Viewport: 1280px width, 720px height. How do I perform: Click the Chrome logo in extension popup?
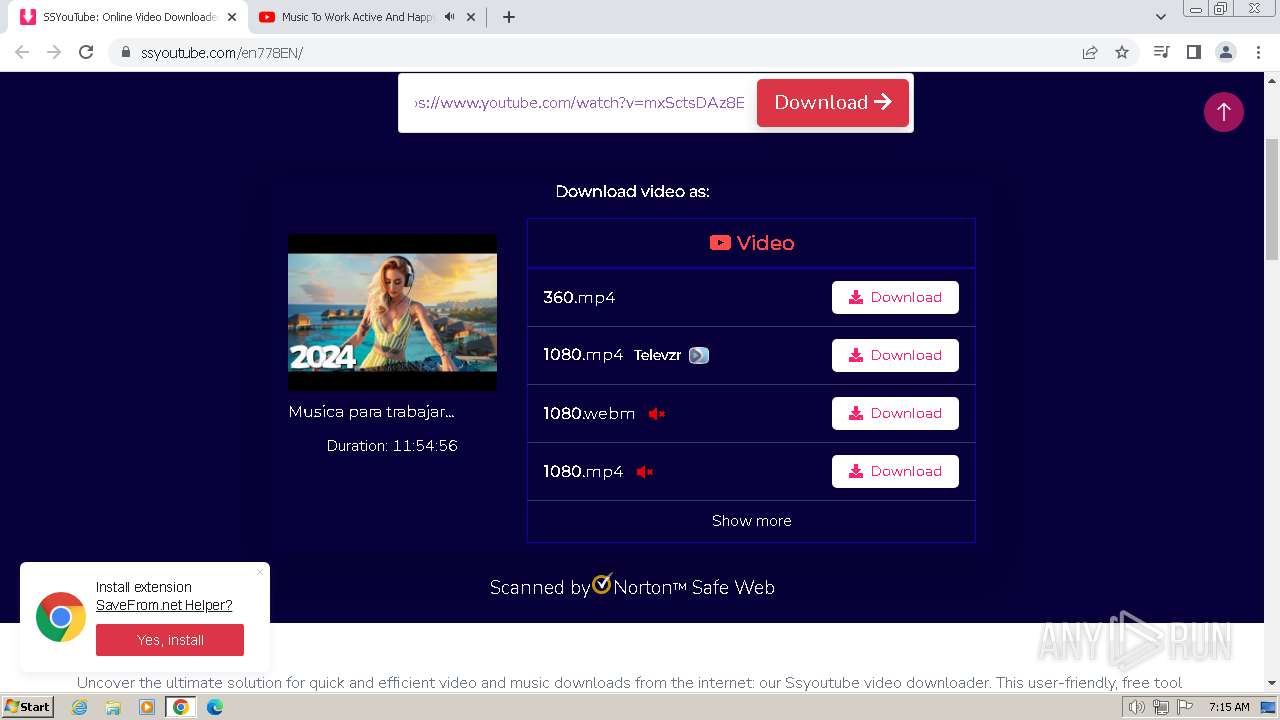click(x=61, y=617)
